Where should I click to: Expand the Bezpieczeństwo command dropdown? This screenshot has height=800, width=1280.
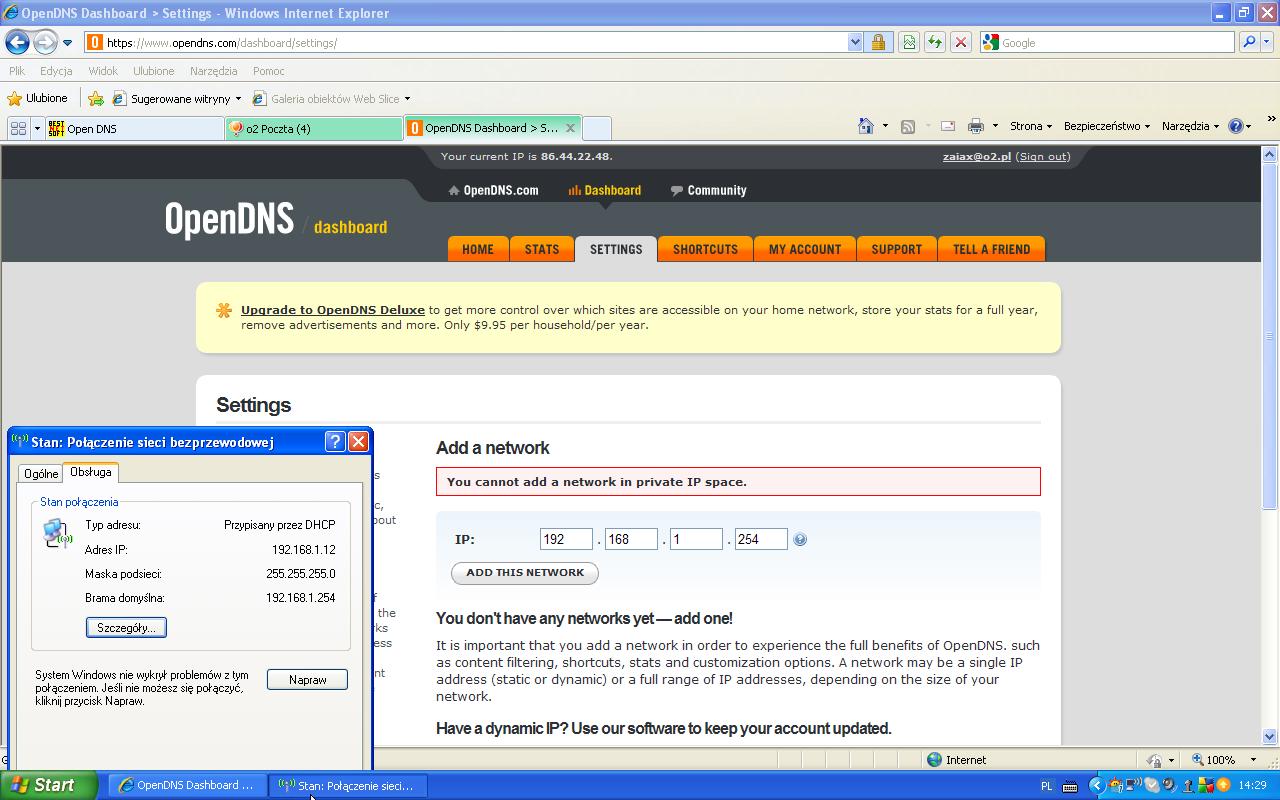click(x=1106, y=126)
